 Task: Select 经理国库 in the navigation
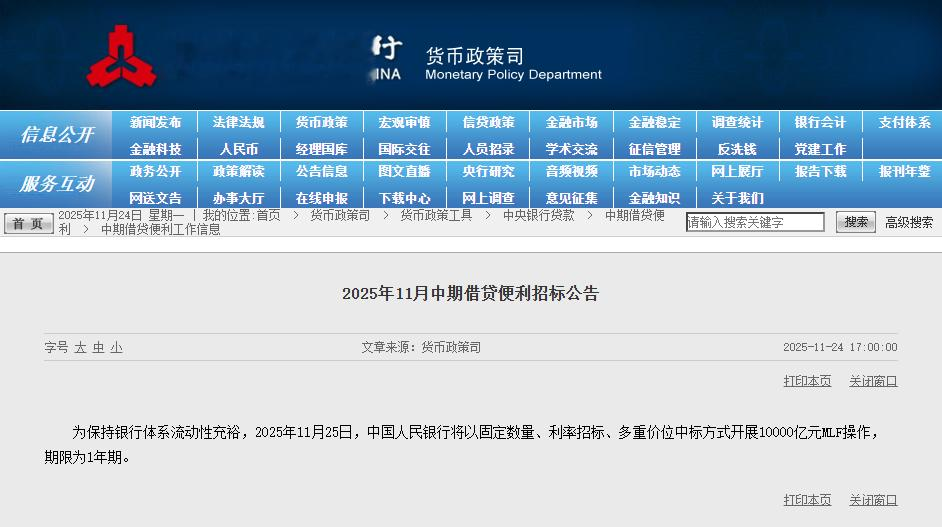pos(321,149)
